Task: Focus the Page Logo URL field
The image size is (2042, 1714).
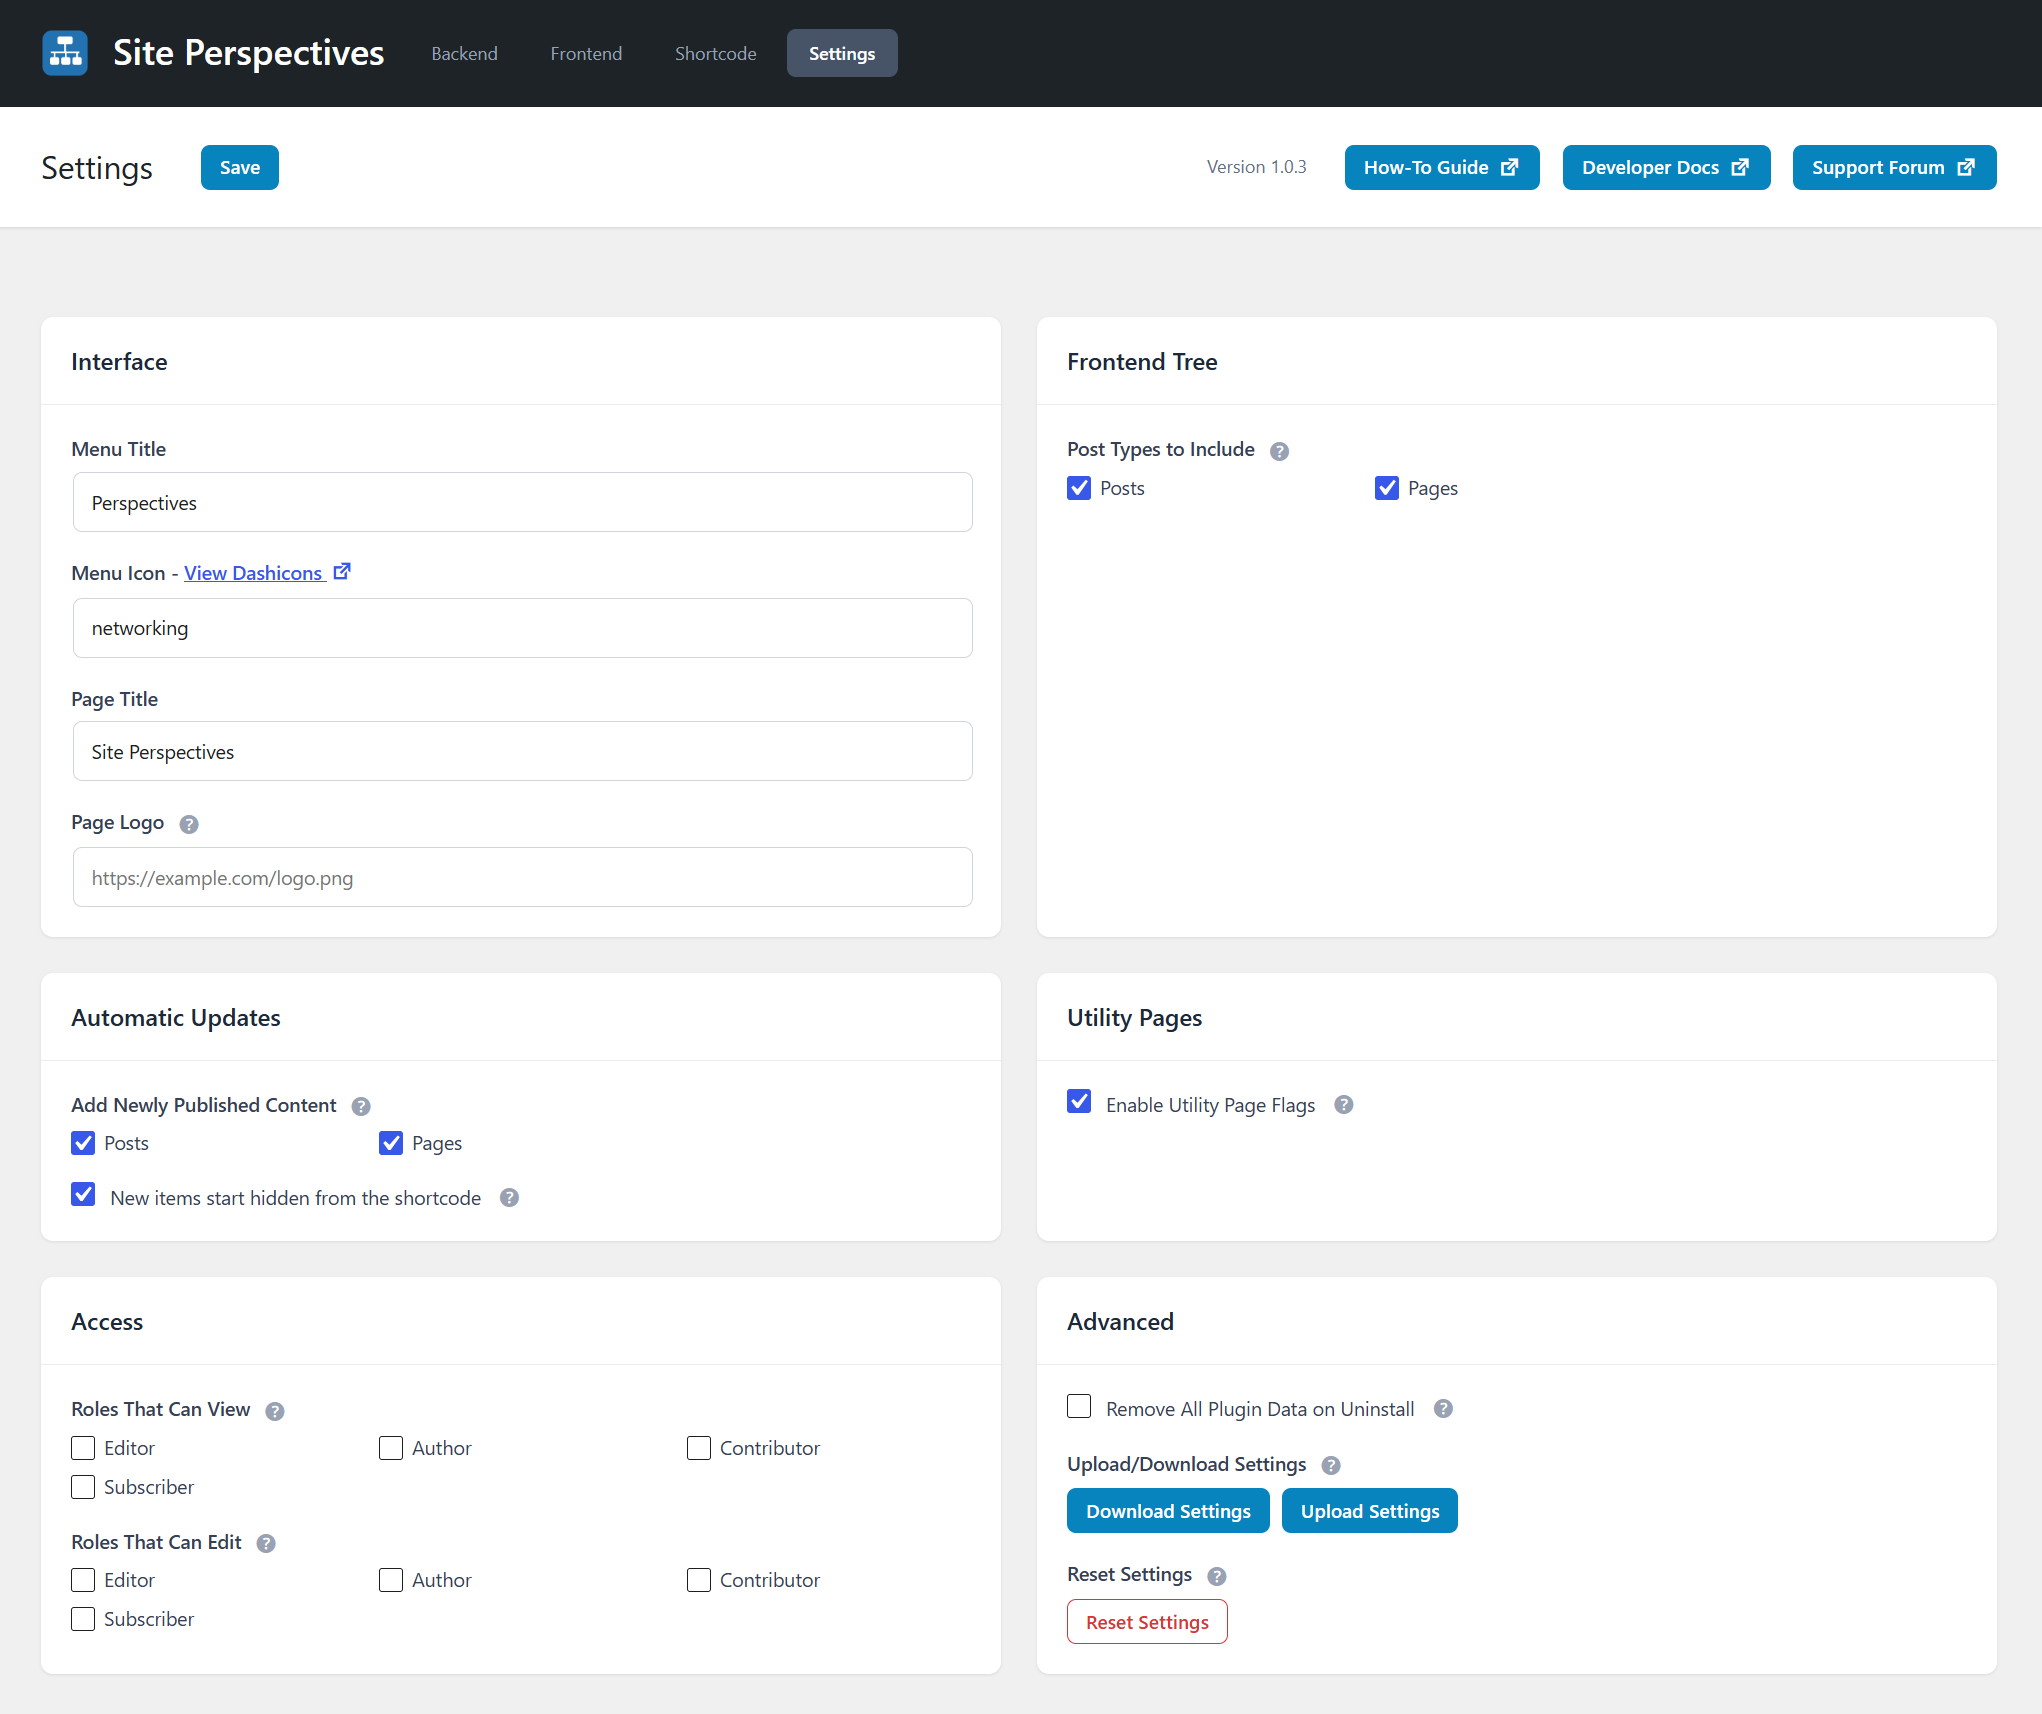Action: 522,877
